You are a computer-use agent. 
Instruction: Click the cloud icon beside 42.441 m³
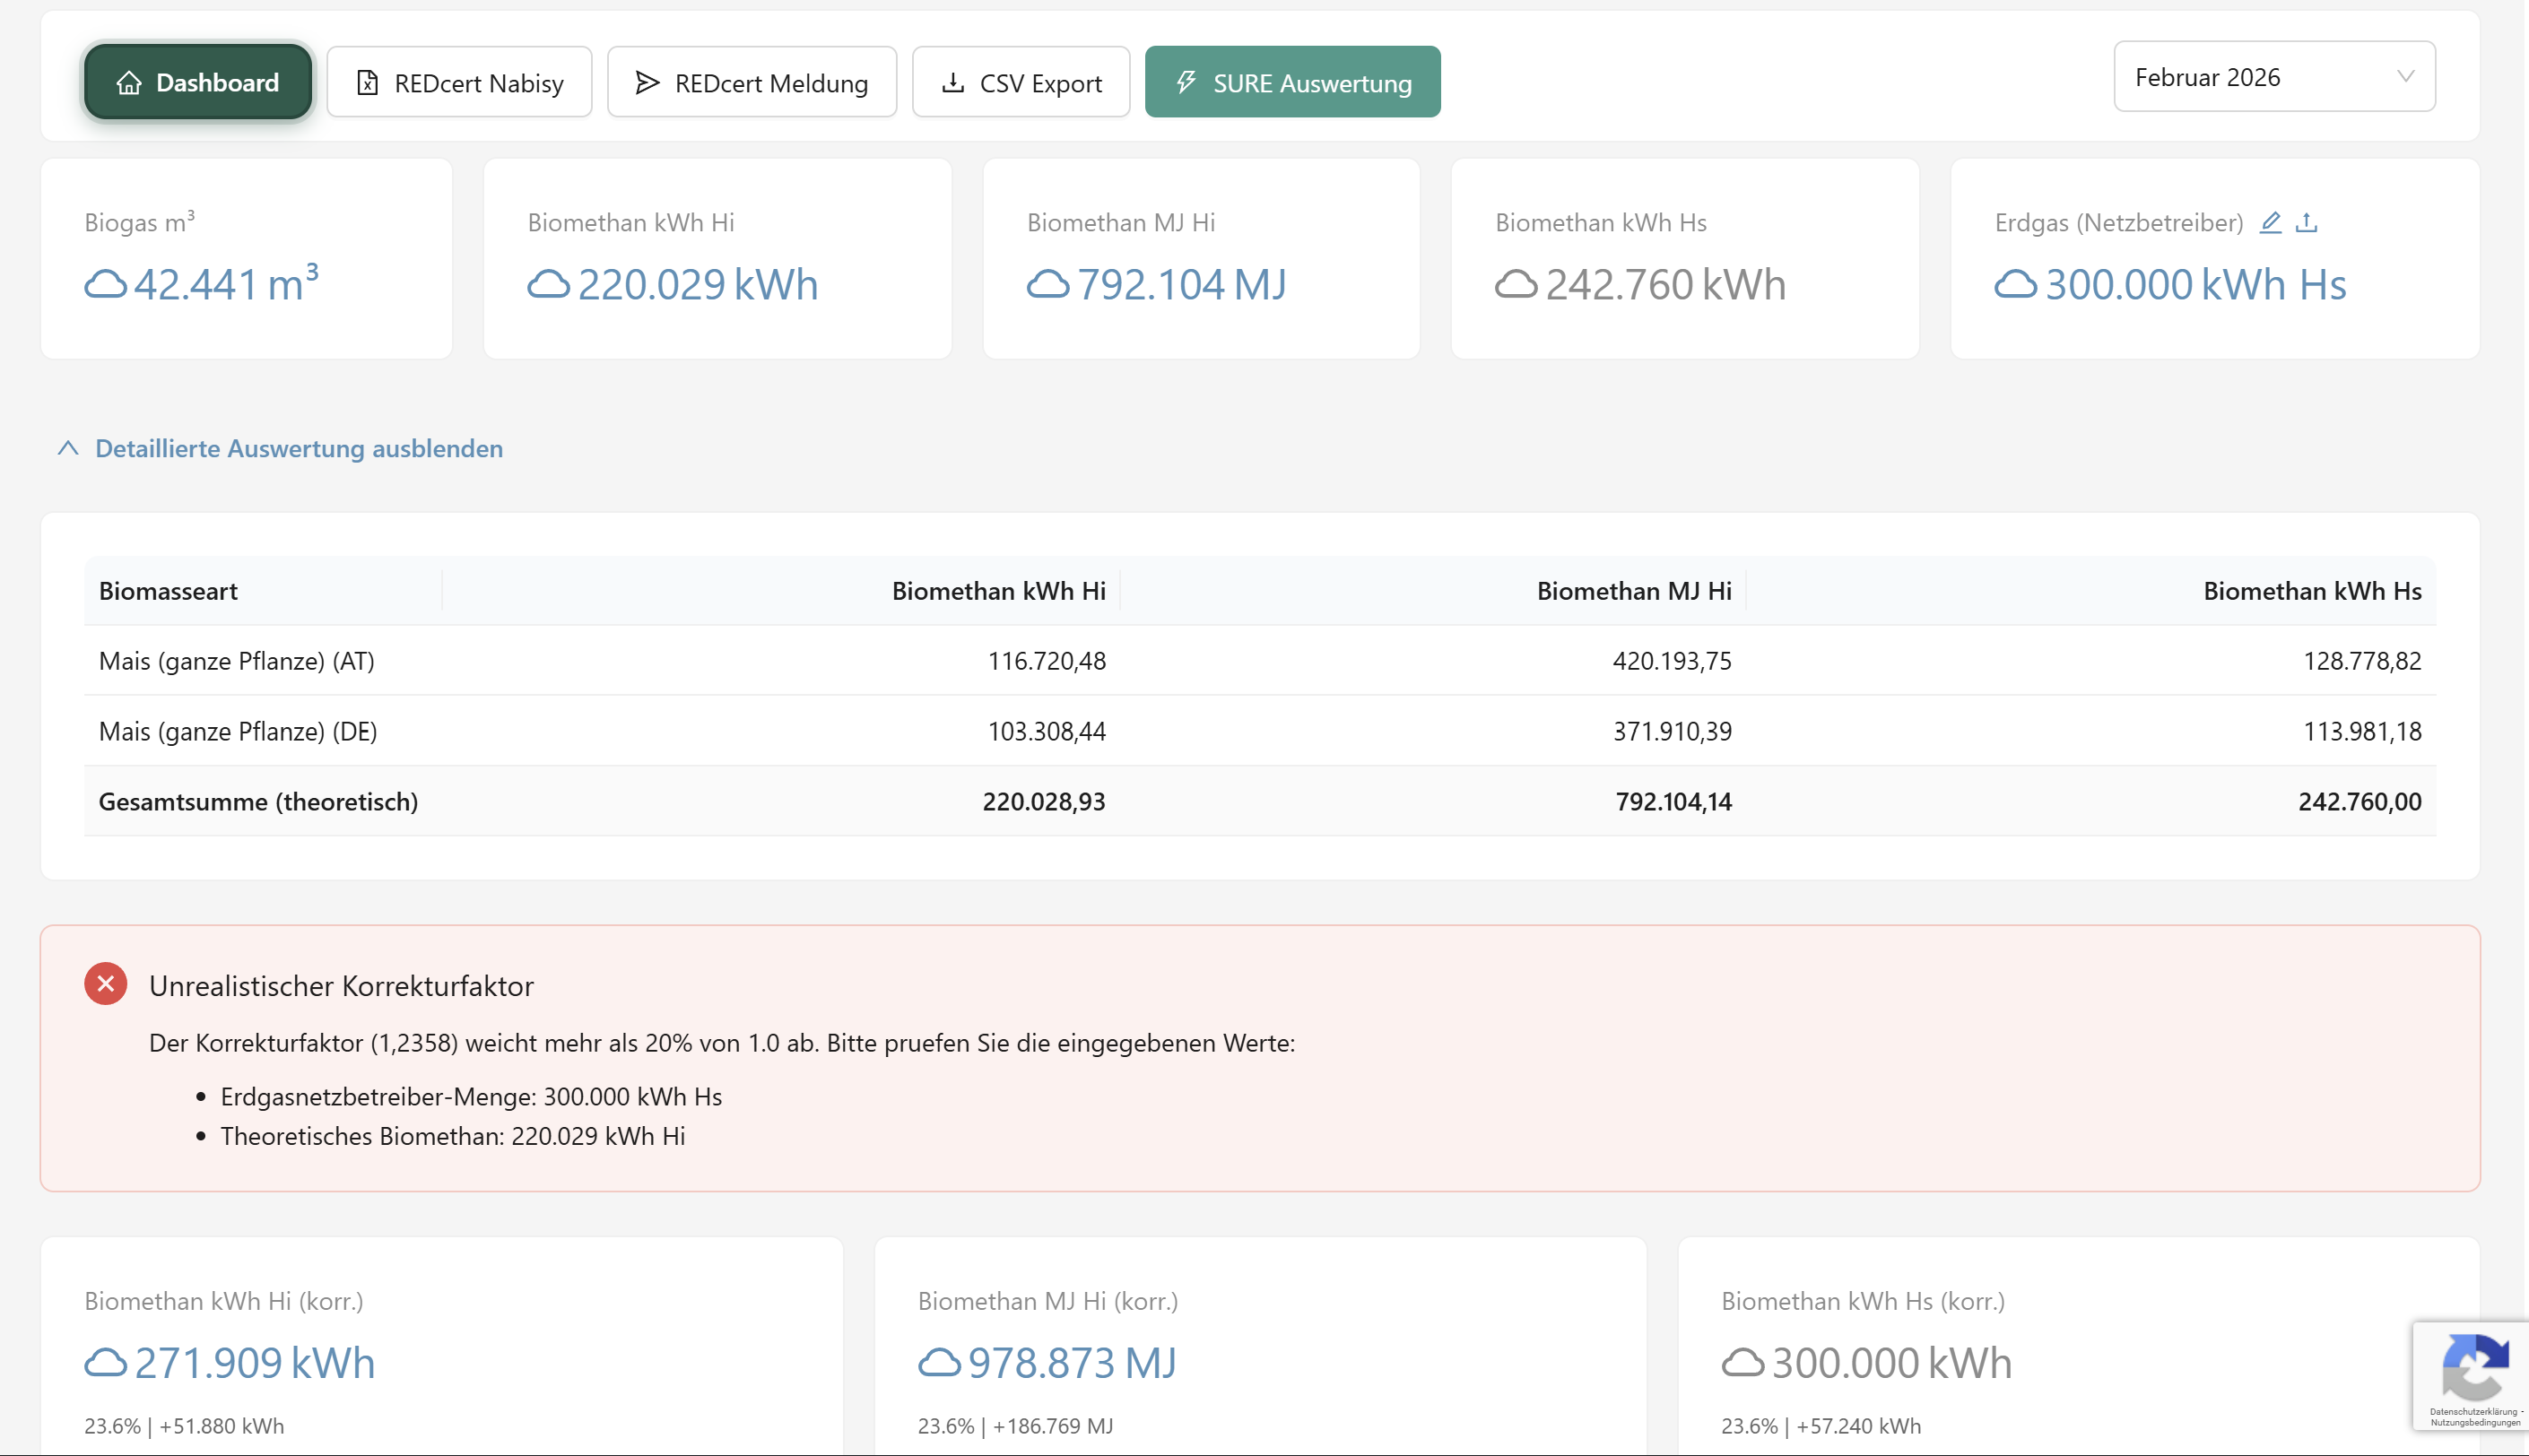click(105, 285)
